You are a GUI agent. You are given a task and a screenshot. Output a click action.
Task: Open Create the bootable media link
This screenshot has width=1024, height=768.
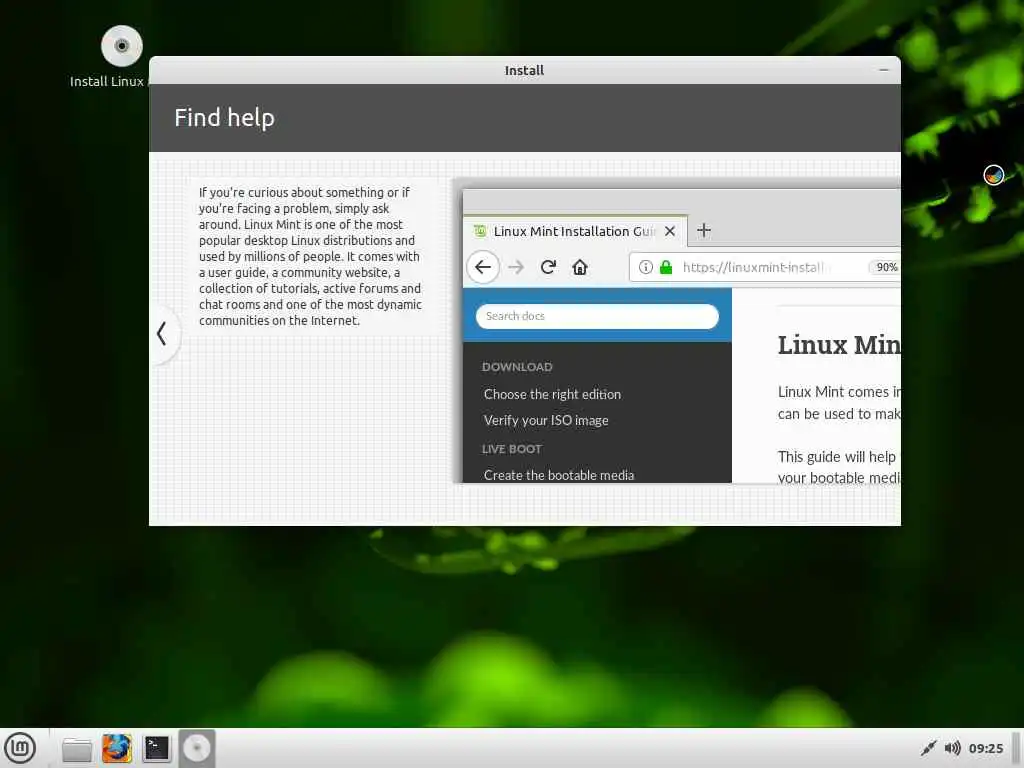(x=559, y=475)
